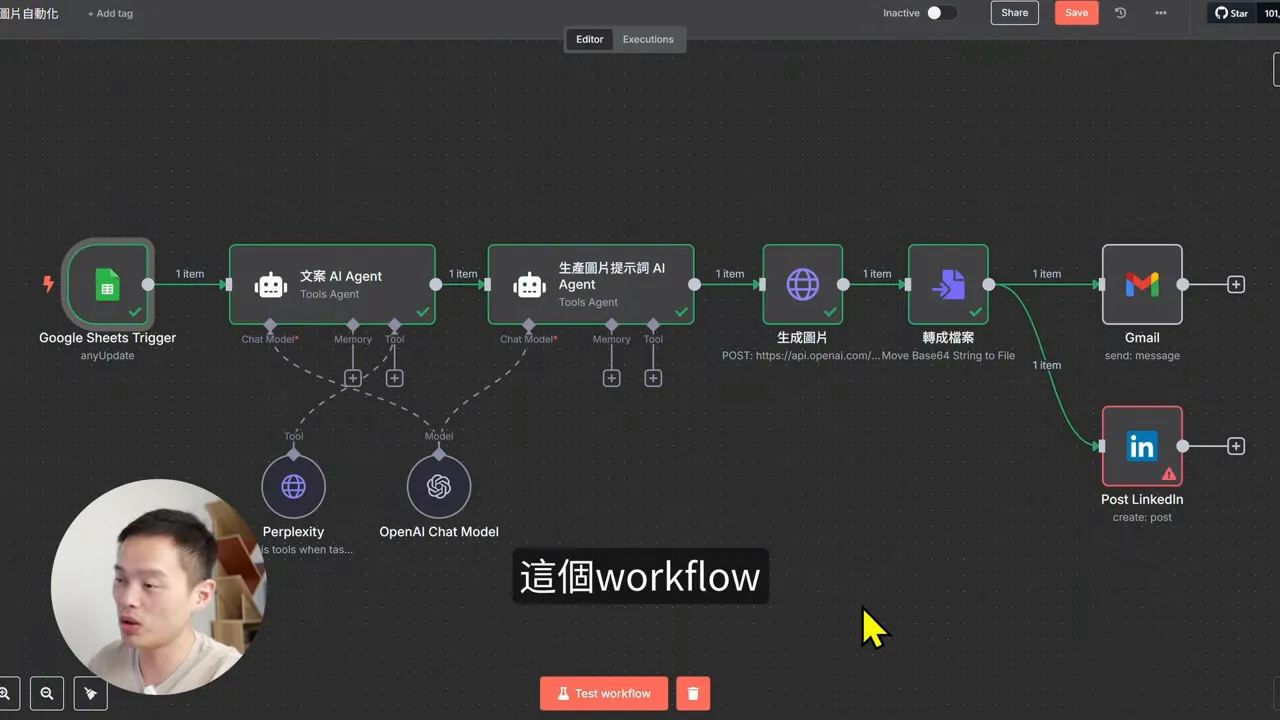Click the 'Tool' label above Perplexity
Image resolution: width=1280 pixels, height=720 pixels.
point(293,436)
